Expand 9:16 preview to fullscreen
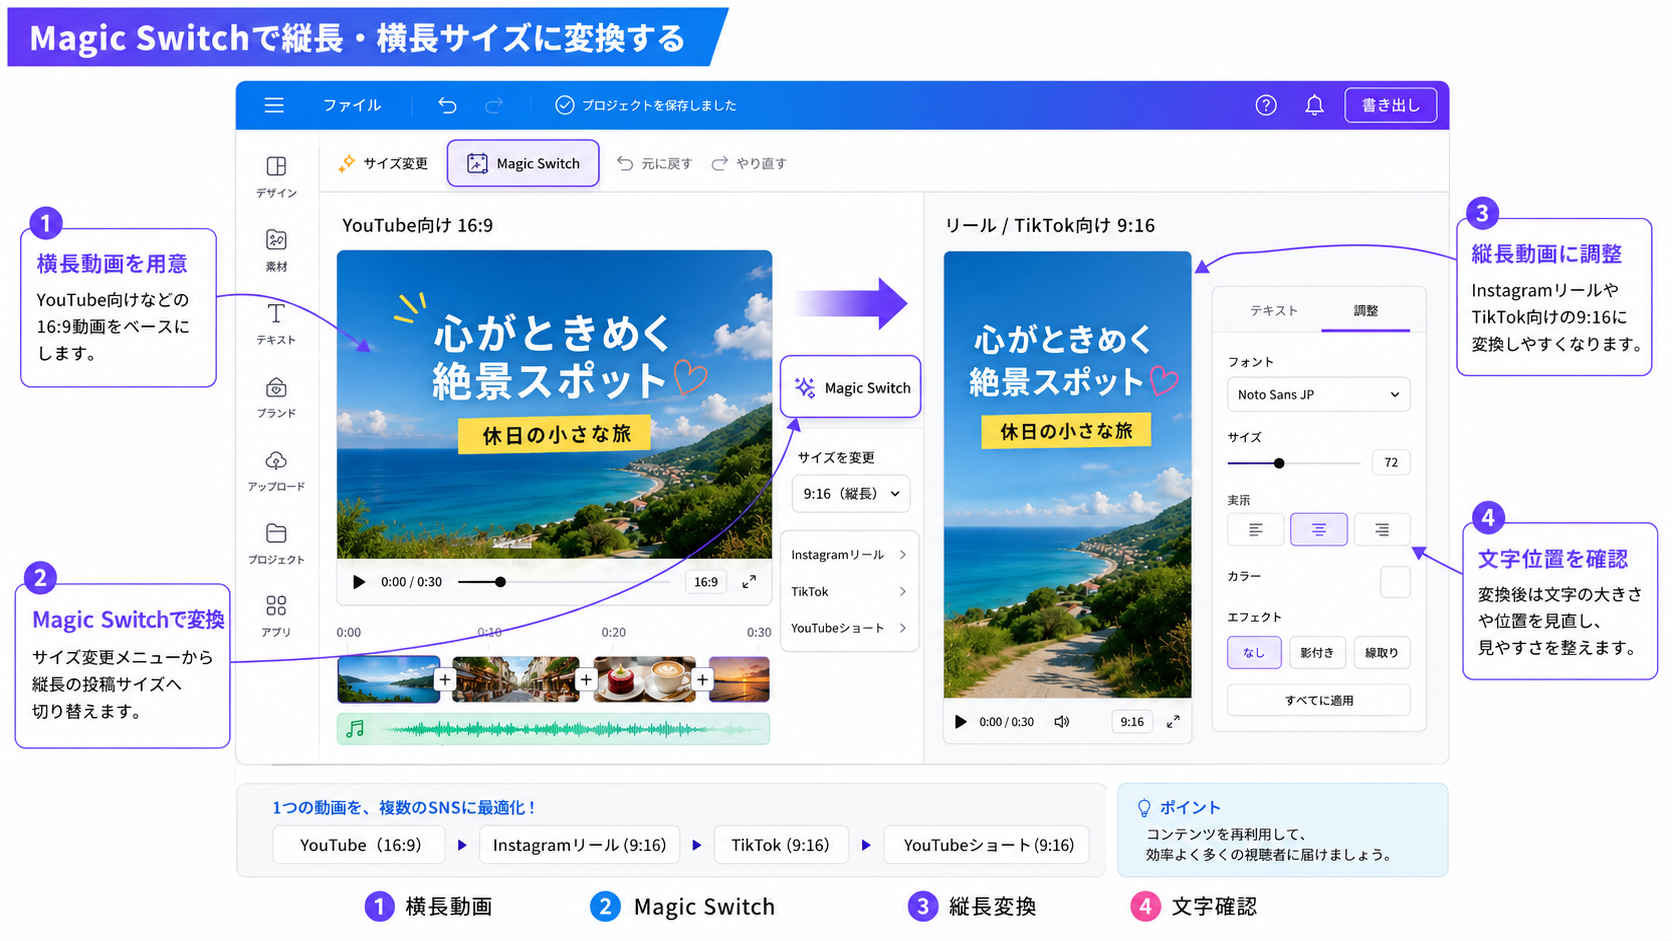Viewport: 1672px width, 941px height. pyautogui.click(x=1173, y=722)
